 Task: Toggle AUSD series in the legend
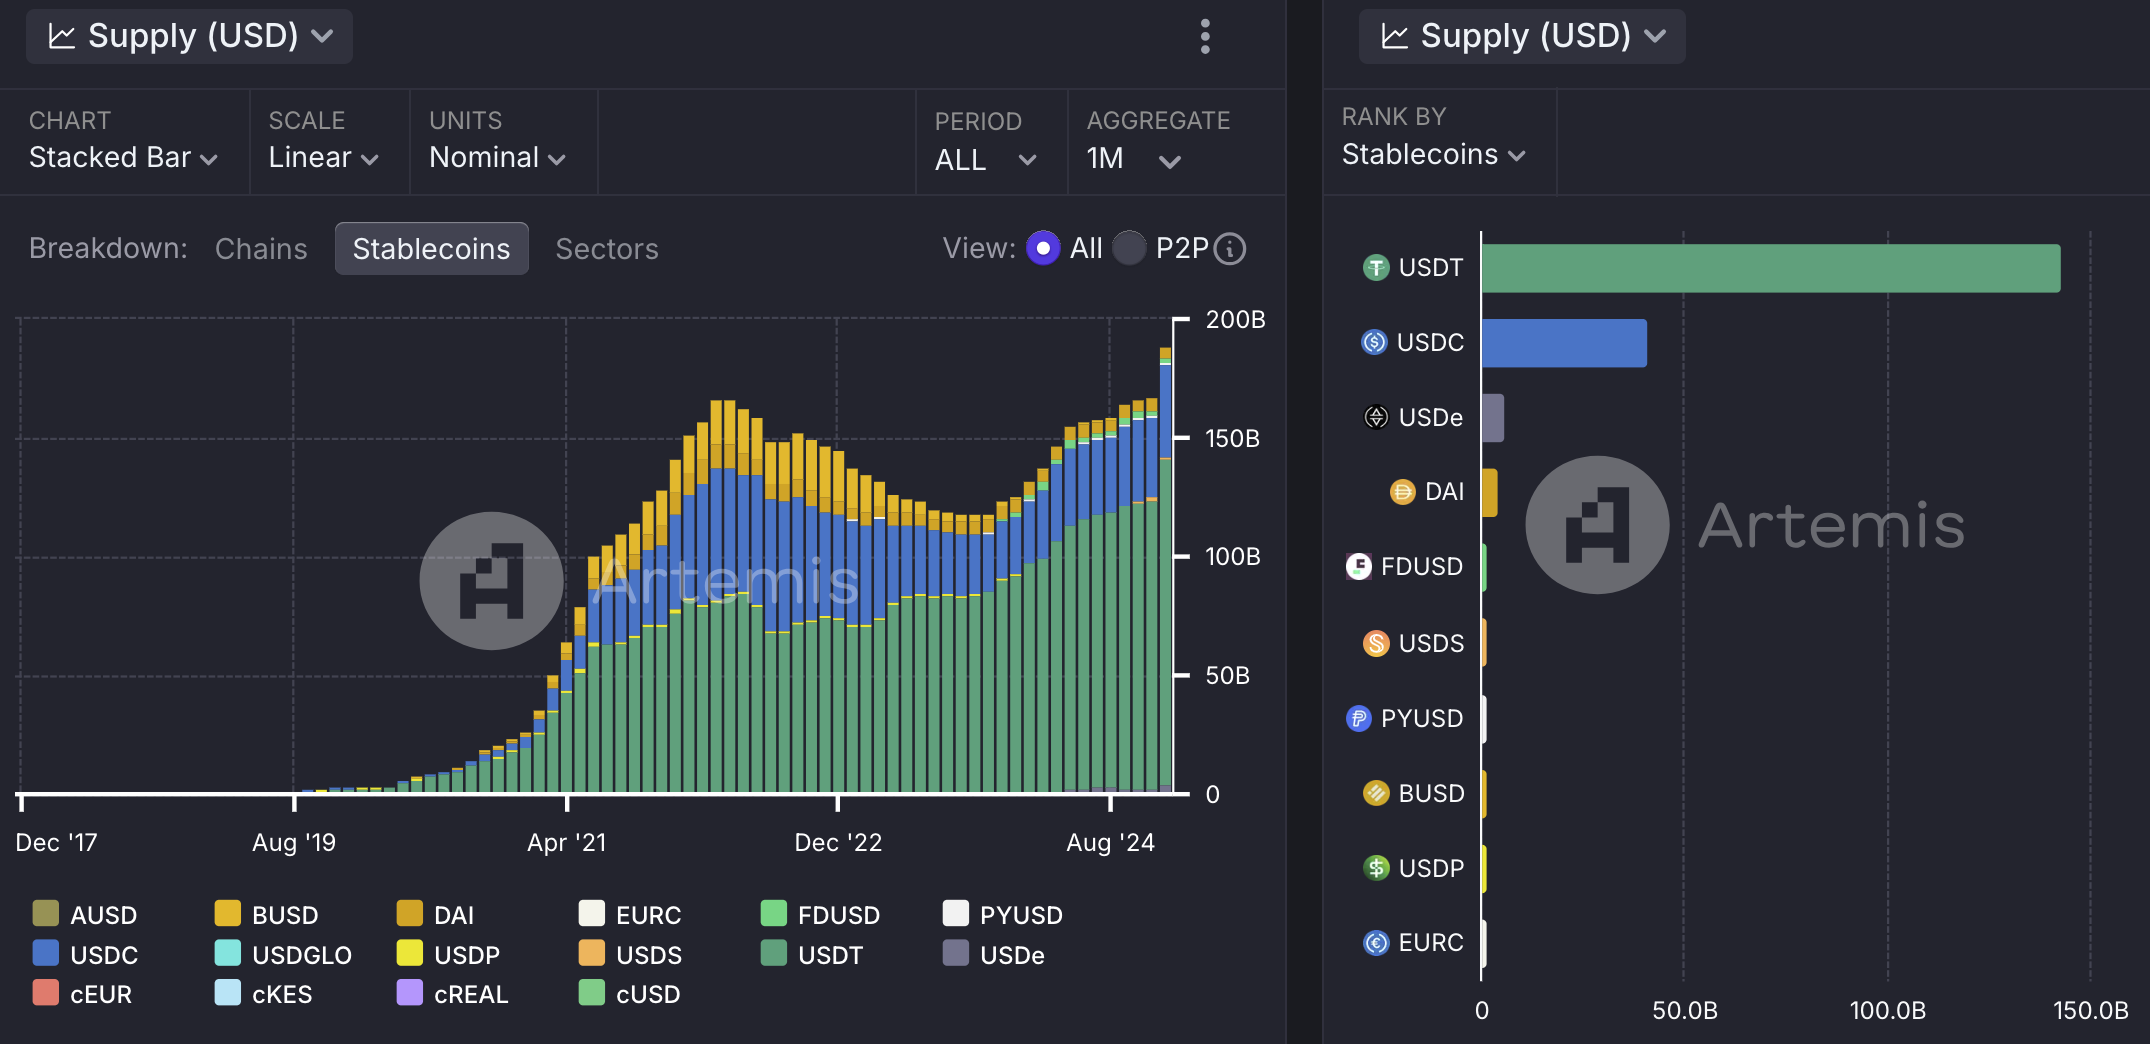click(x=85, y=914)
